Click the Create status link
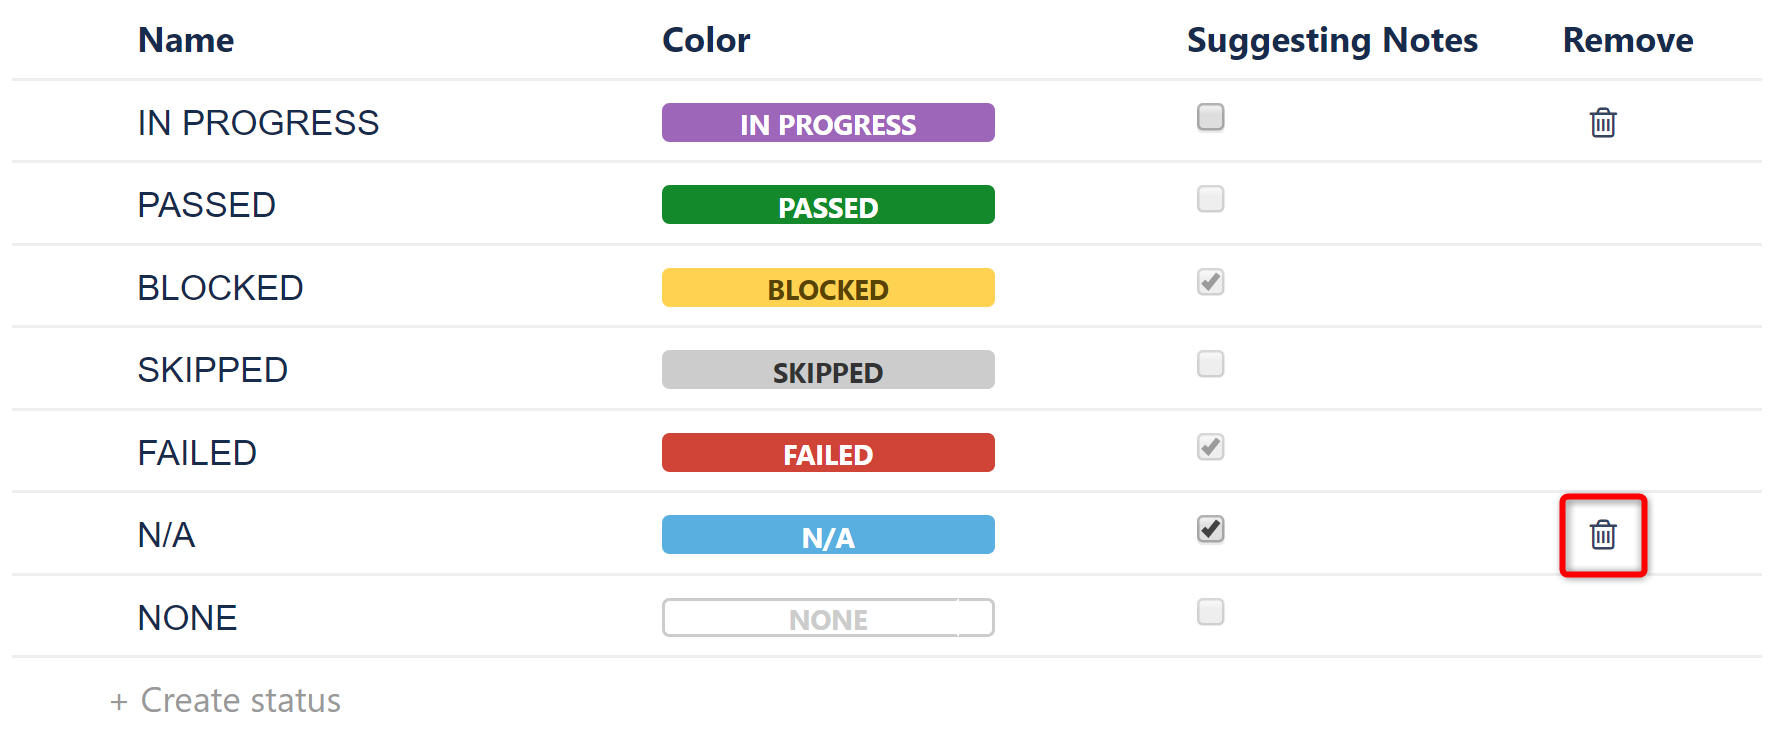The image size is (1779, 730). (224, 700)
